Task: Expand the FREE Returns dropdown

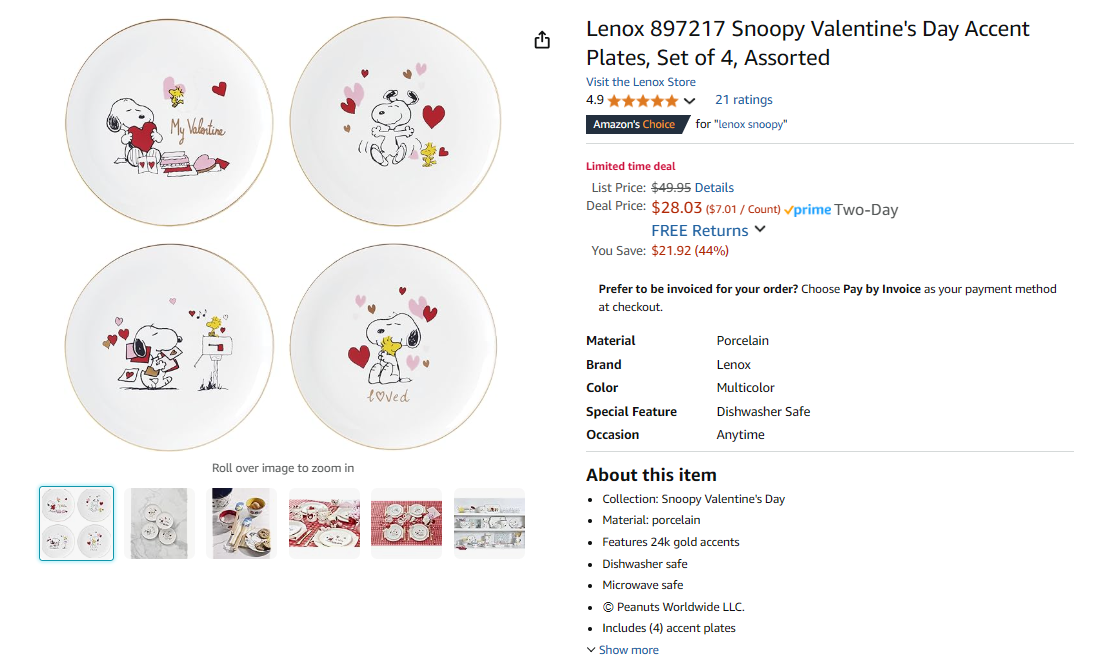Action: pos(760,230)
